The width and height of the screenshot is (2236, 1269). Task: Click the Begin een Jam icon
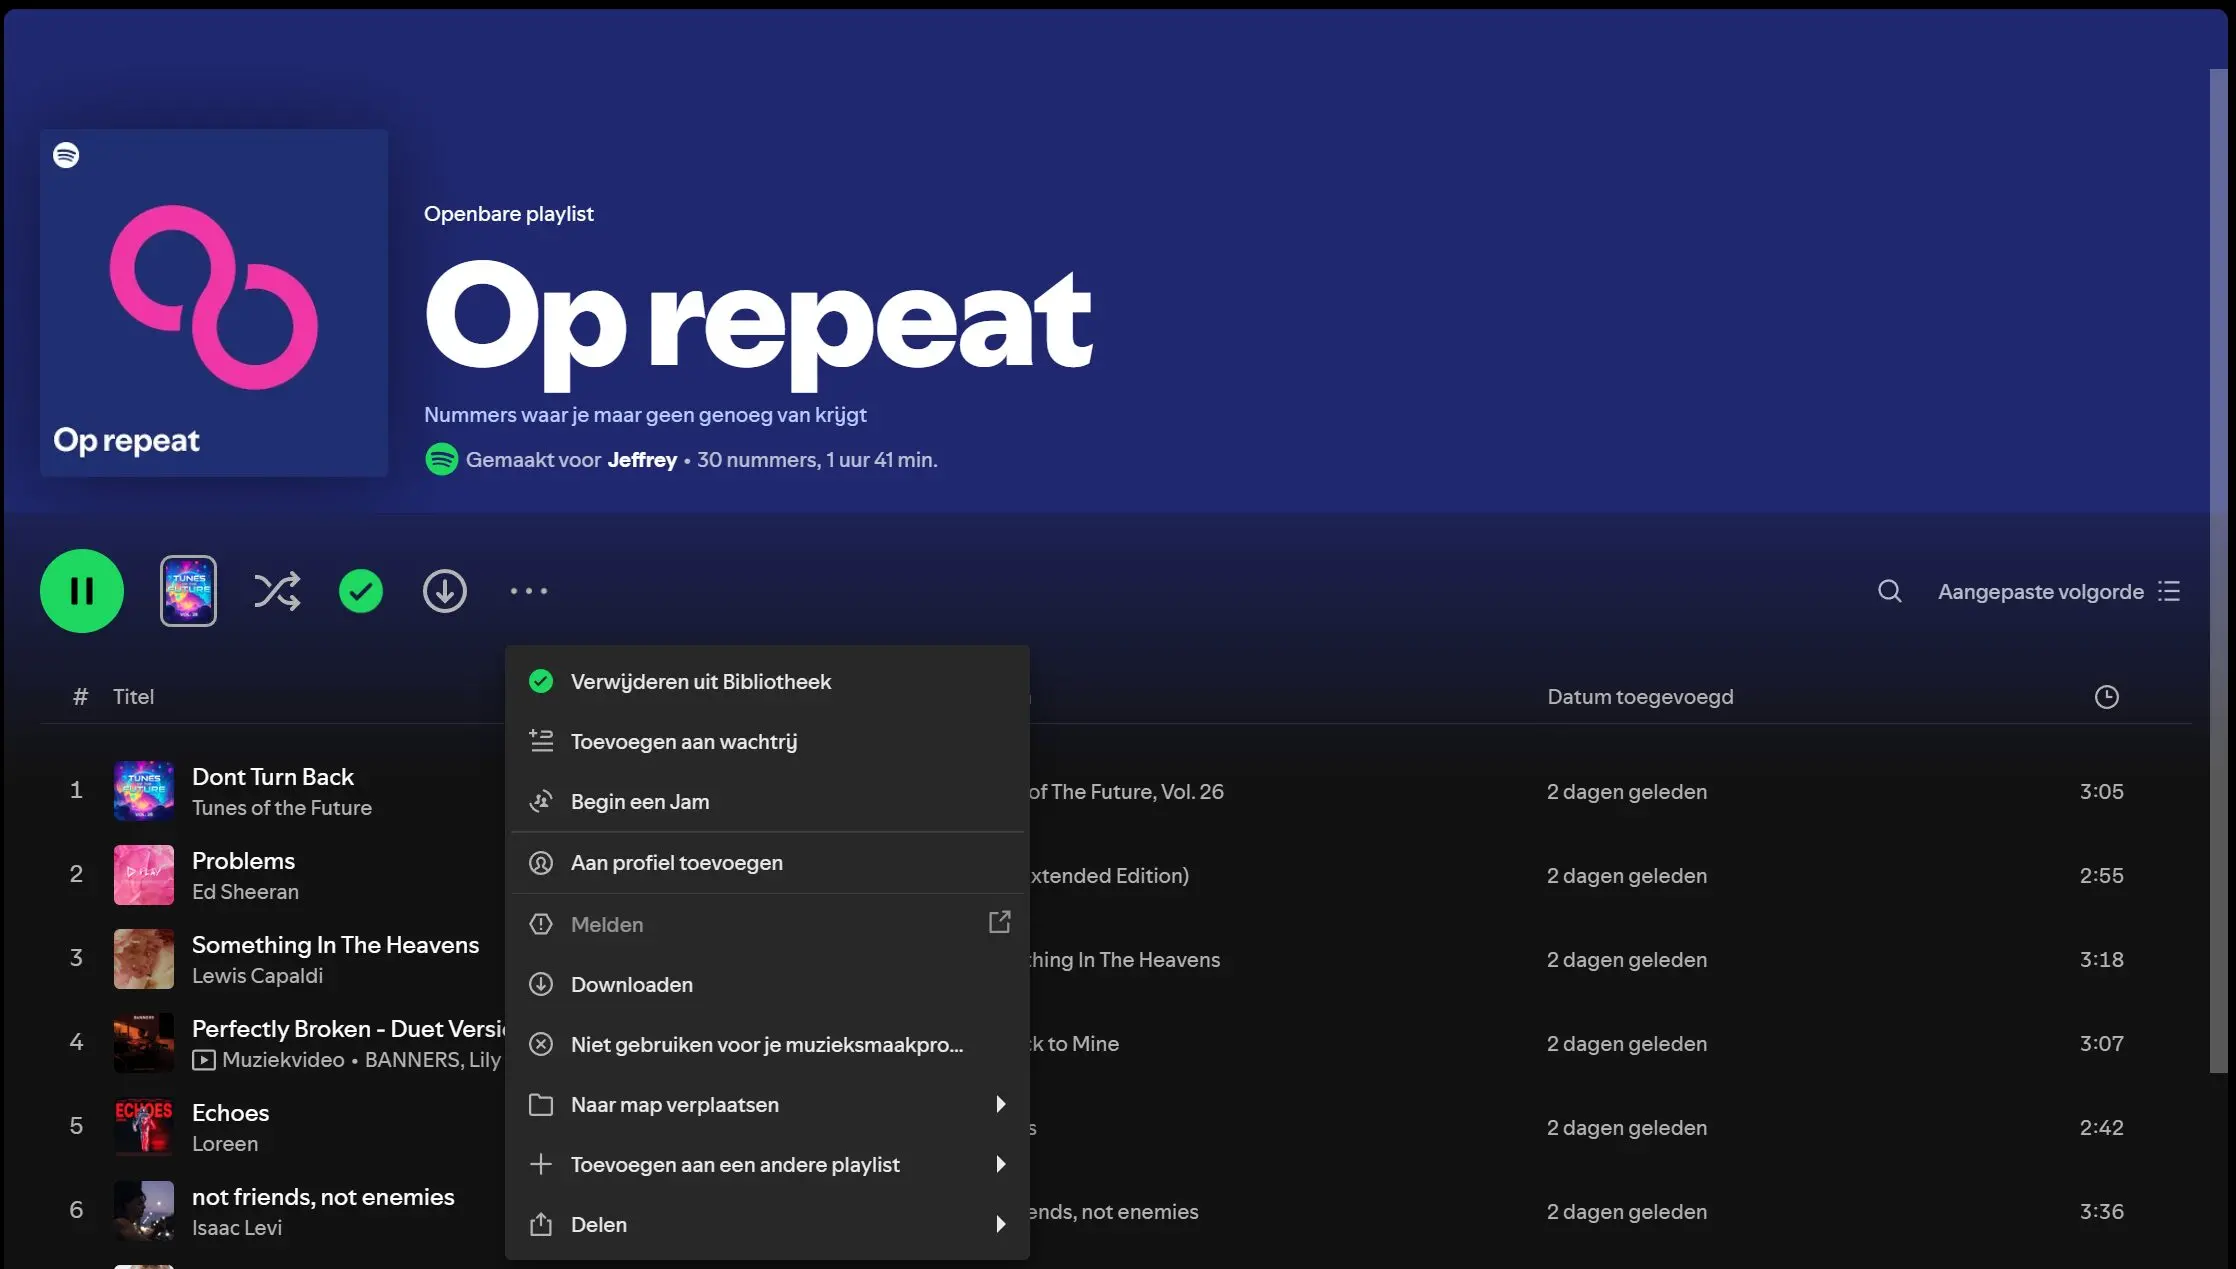540,800
